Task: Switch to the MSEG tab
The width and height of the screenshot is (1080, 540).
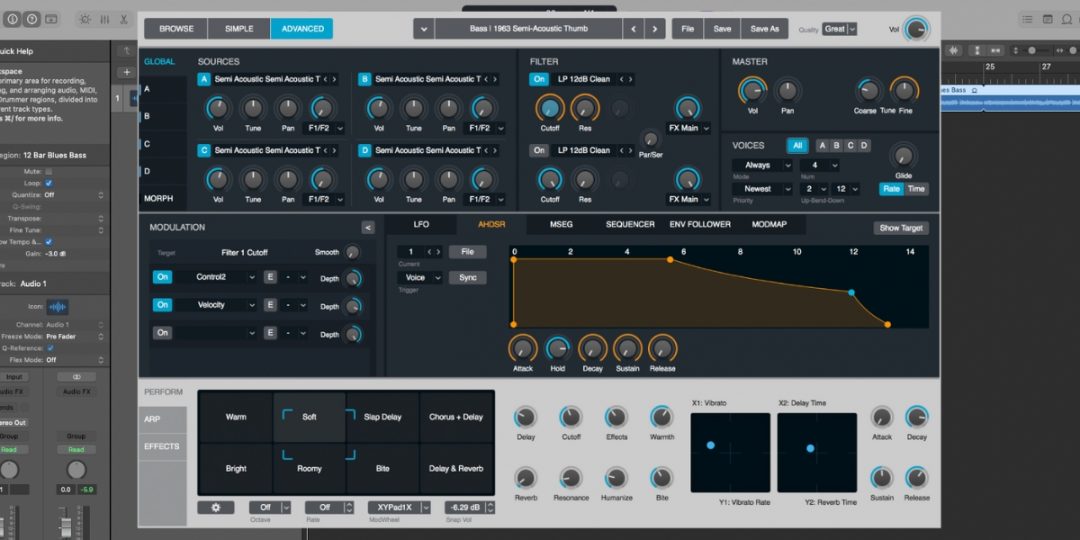Action: click(561, 225)
